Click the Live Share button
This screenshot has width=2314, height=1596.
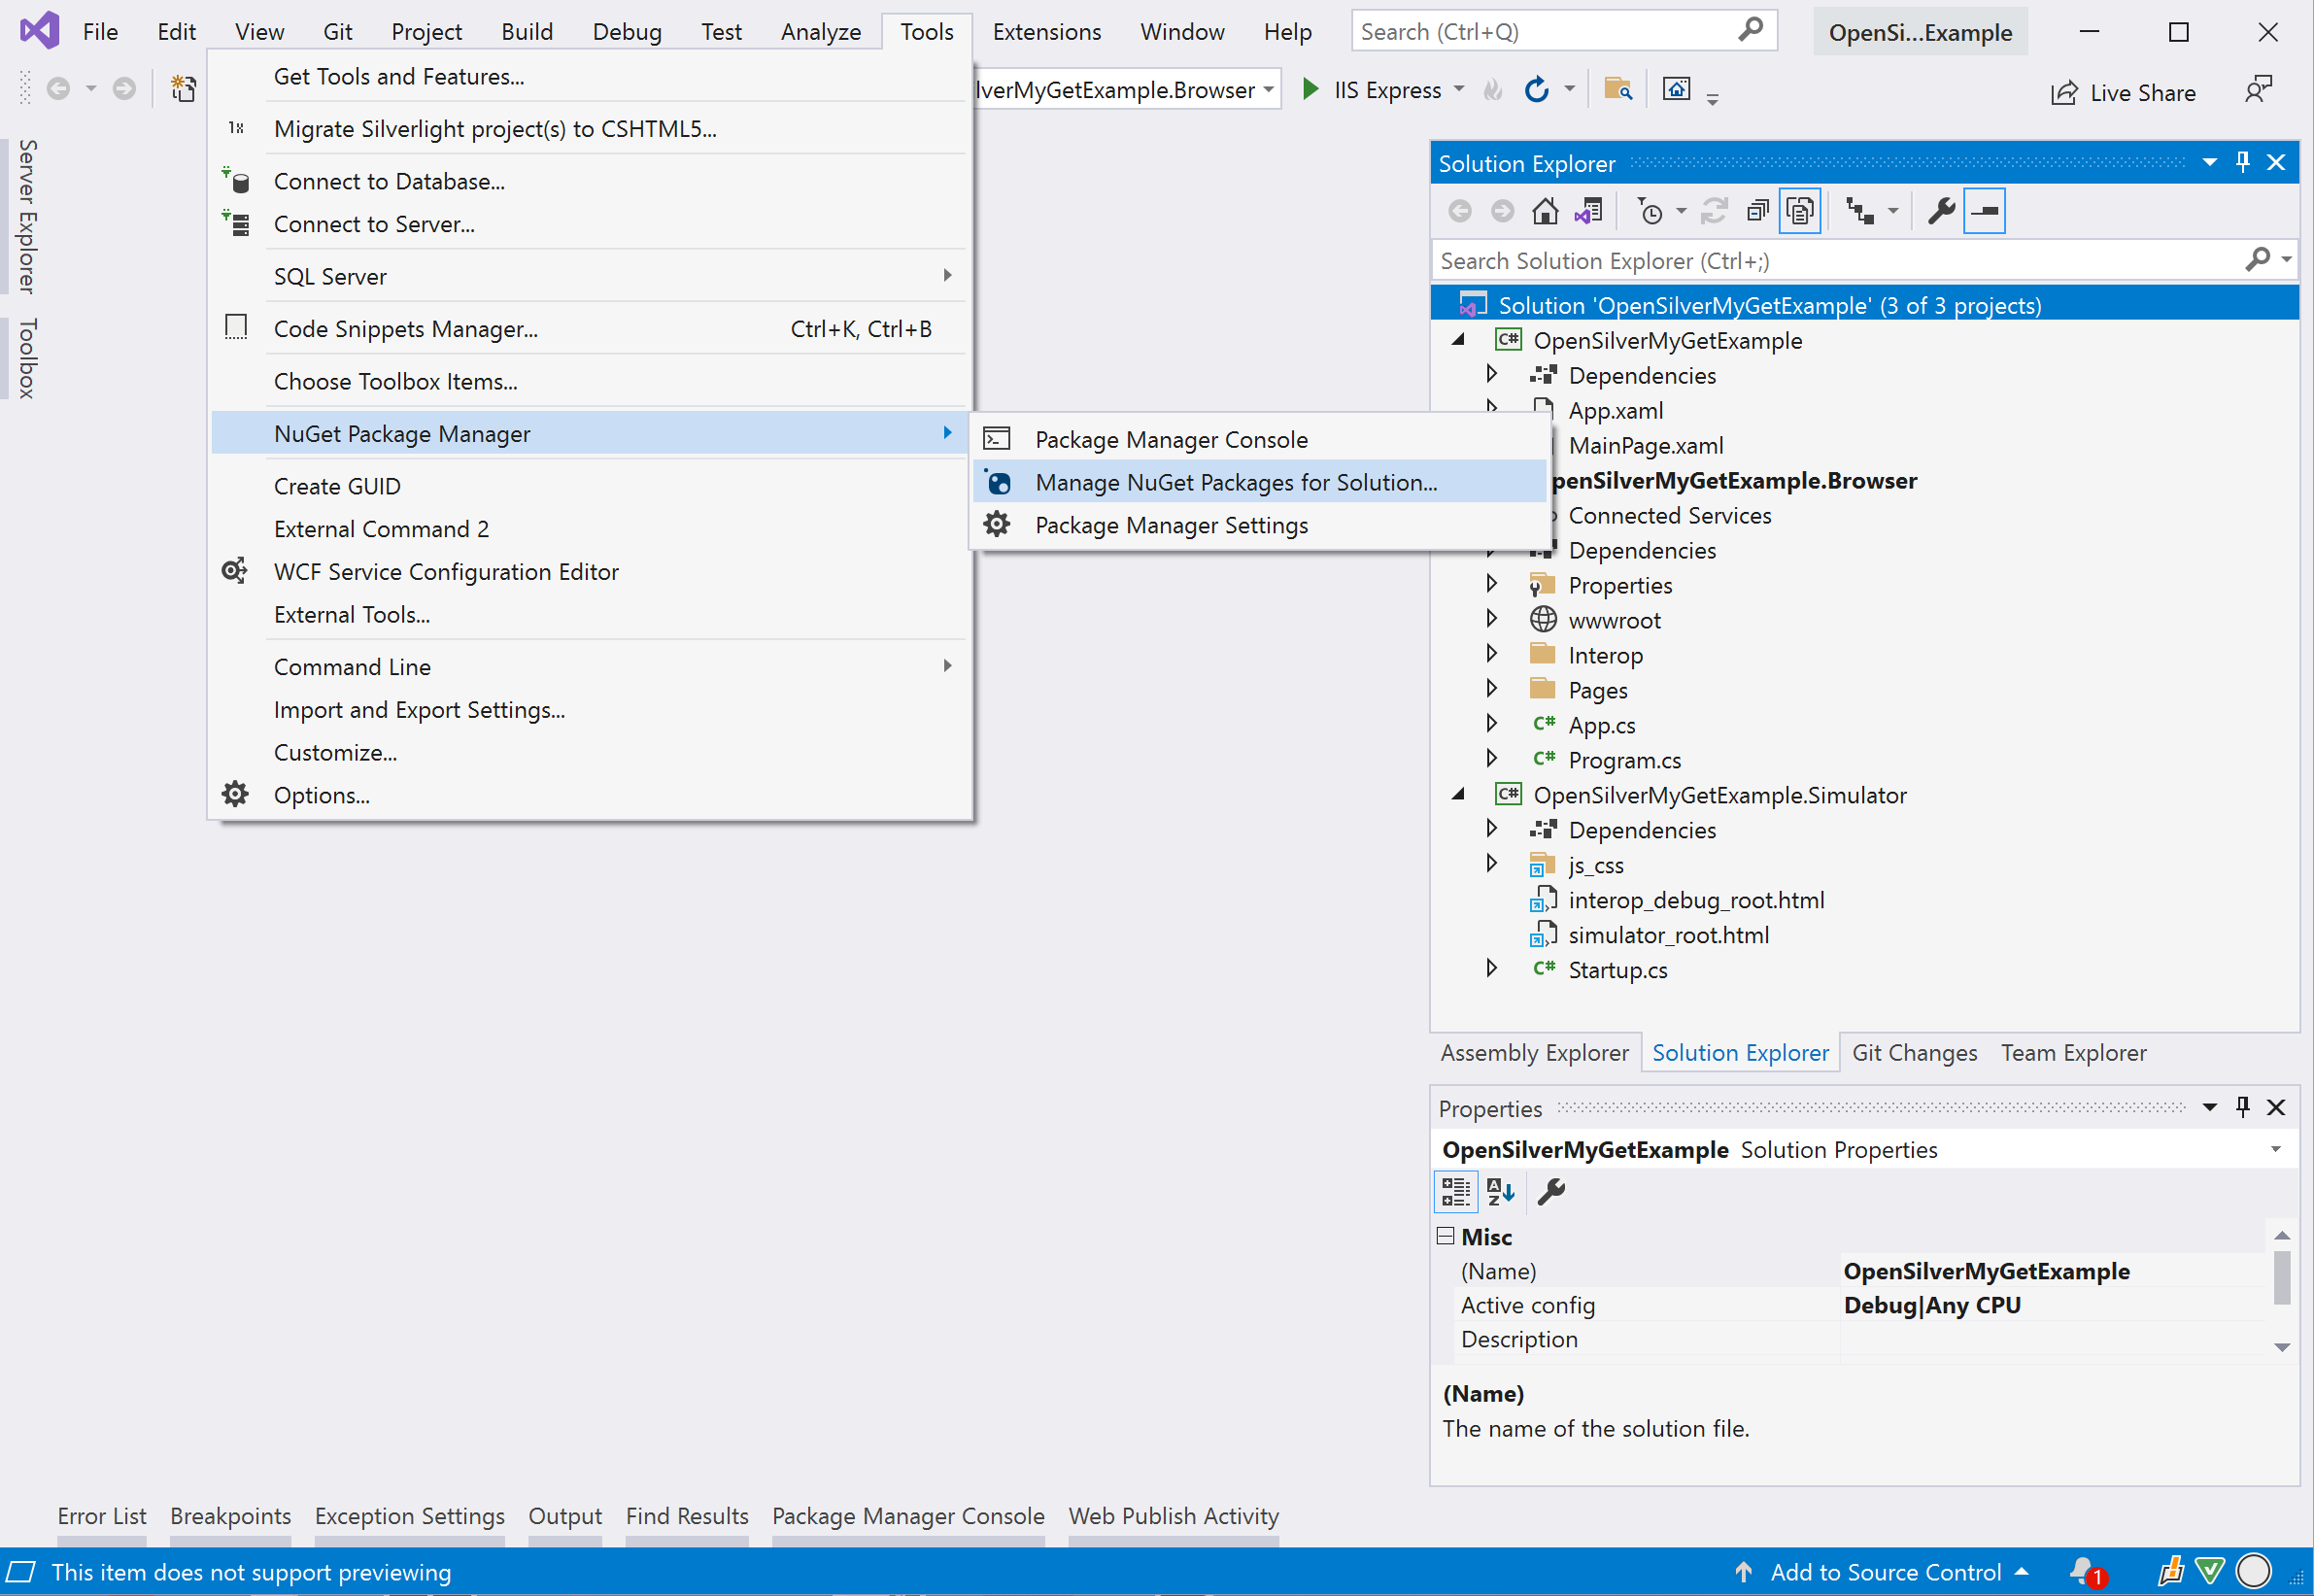coord(2122,92)
